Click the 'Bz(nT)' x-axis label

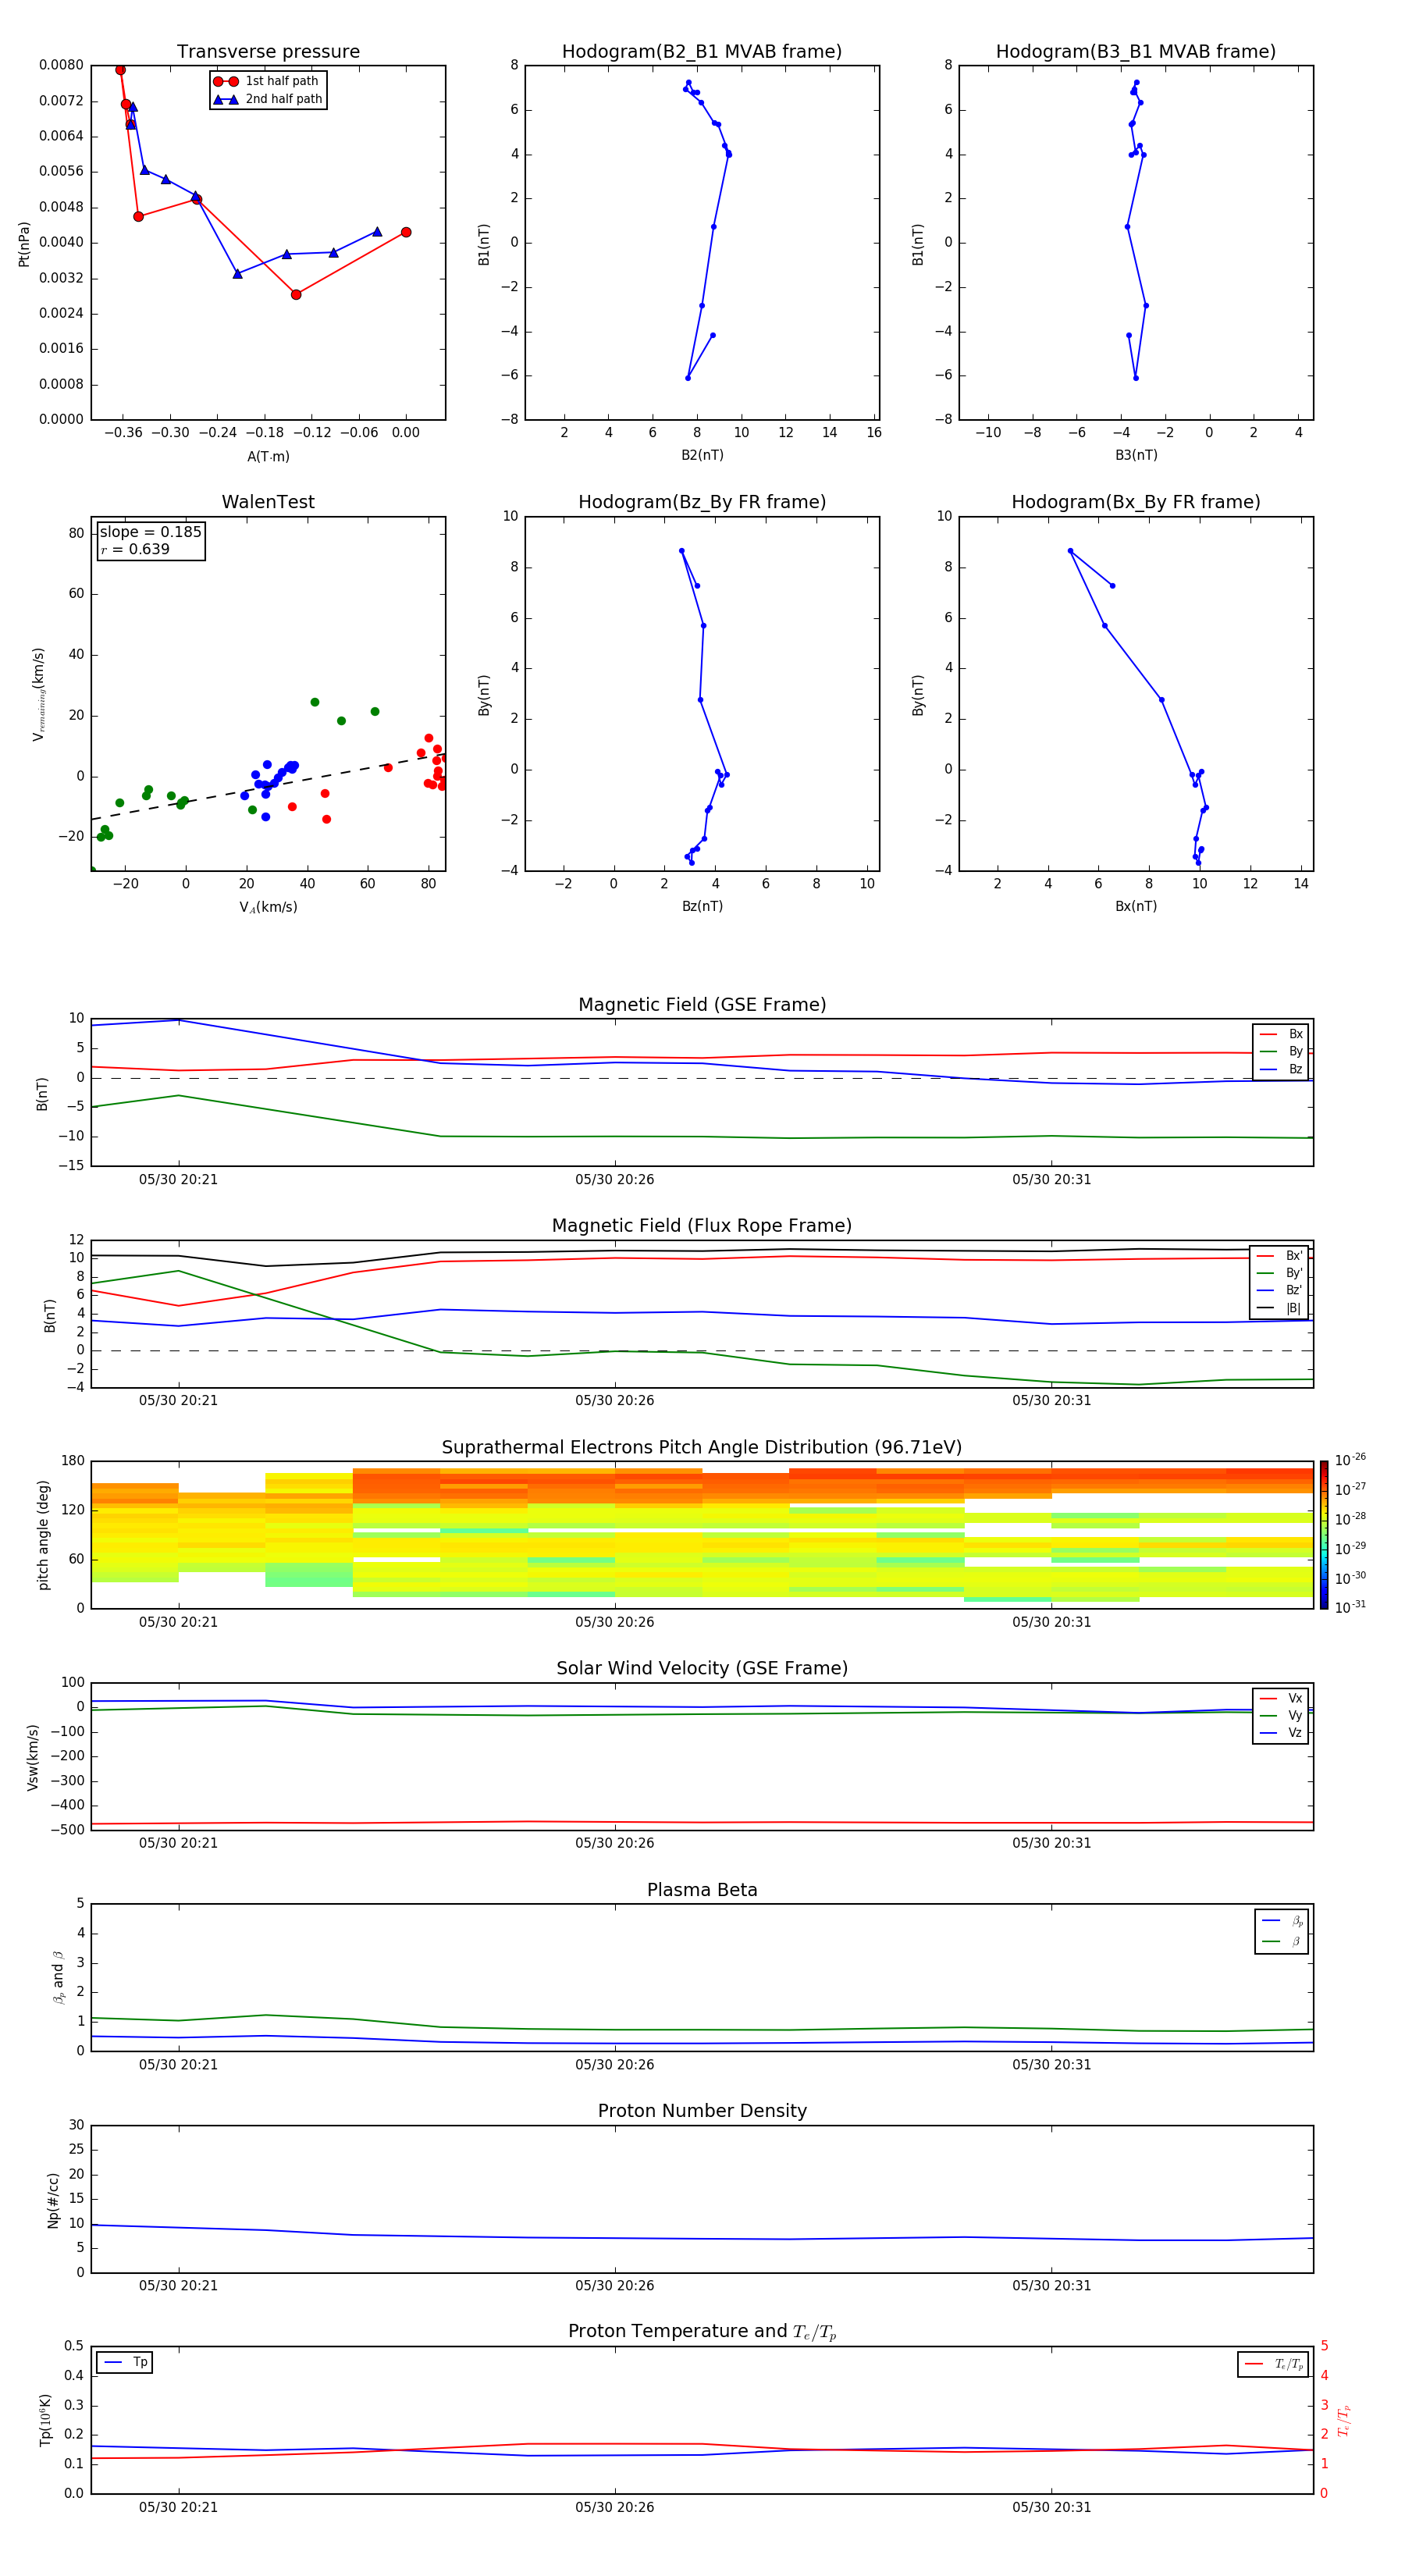coord(702,906)
